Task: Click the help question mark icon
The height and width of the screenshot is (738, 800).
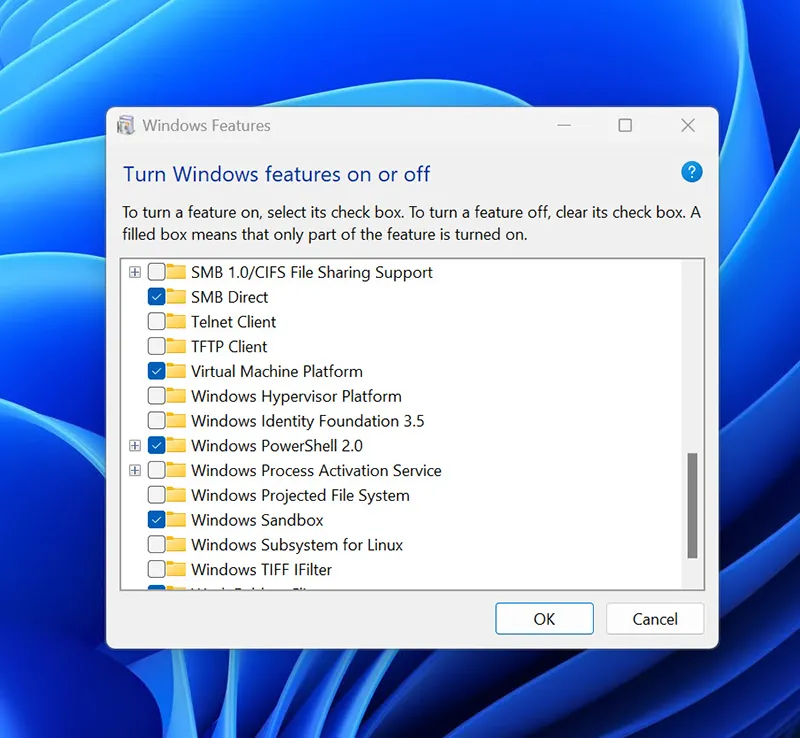Action: coord(691,172)
